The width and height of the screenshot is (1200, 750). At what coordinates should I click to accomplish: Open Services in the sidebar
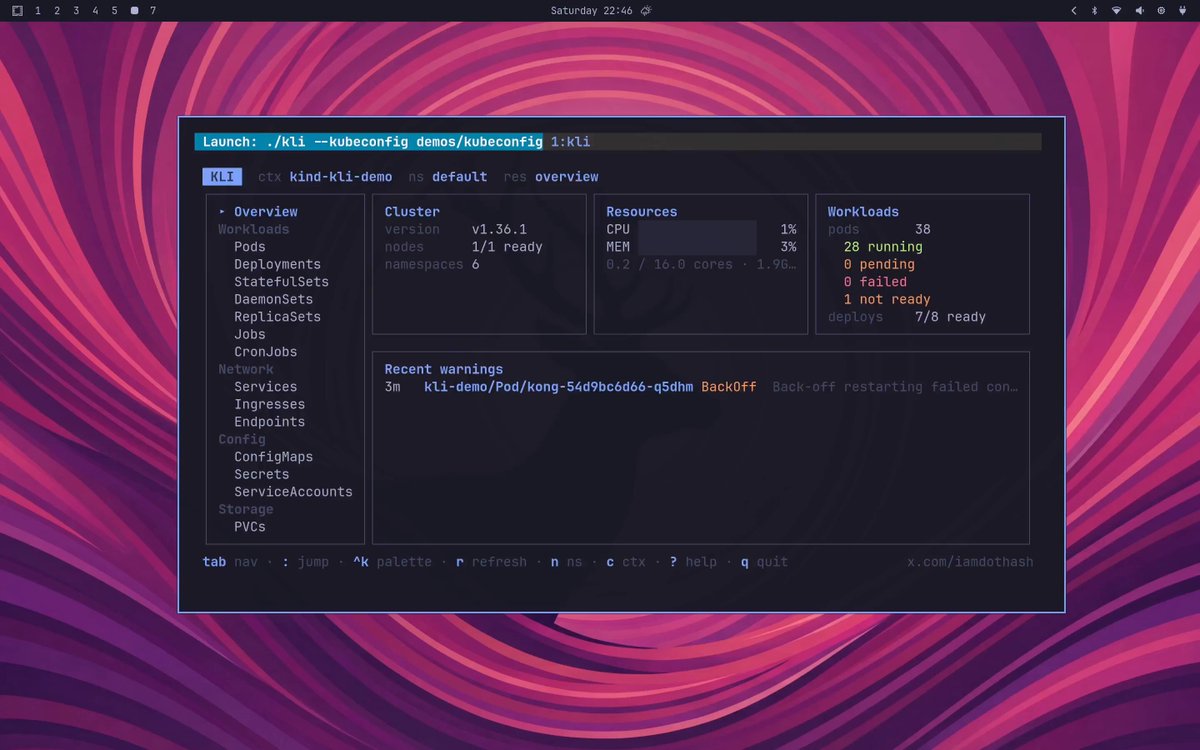[x=266, y=387]
